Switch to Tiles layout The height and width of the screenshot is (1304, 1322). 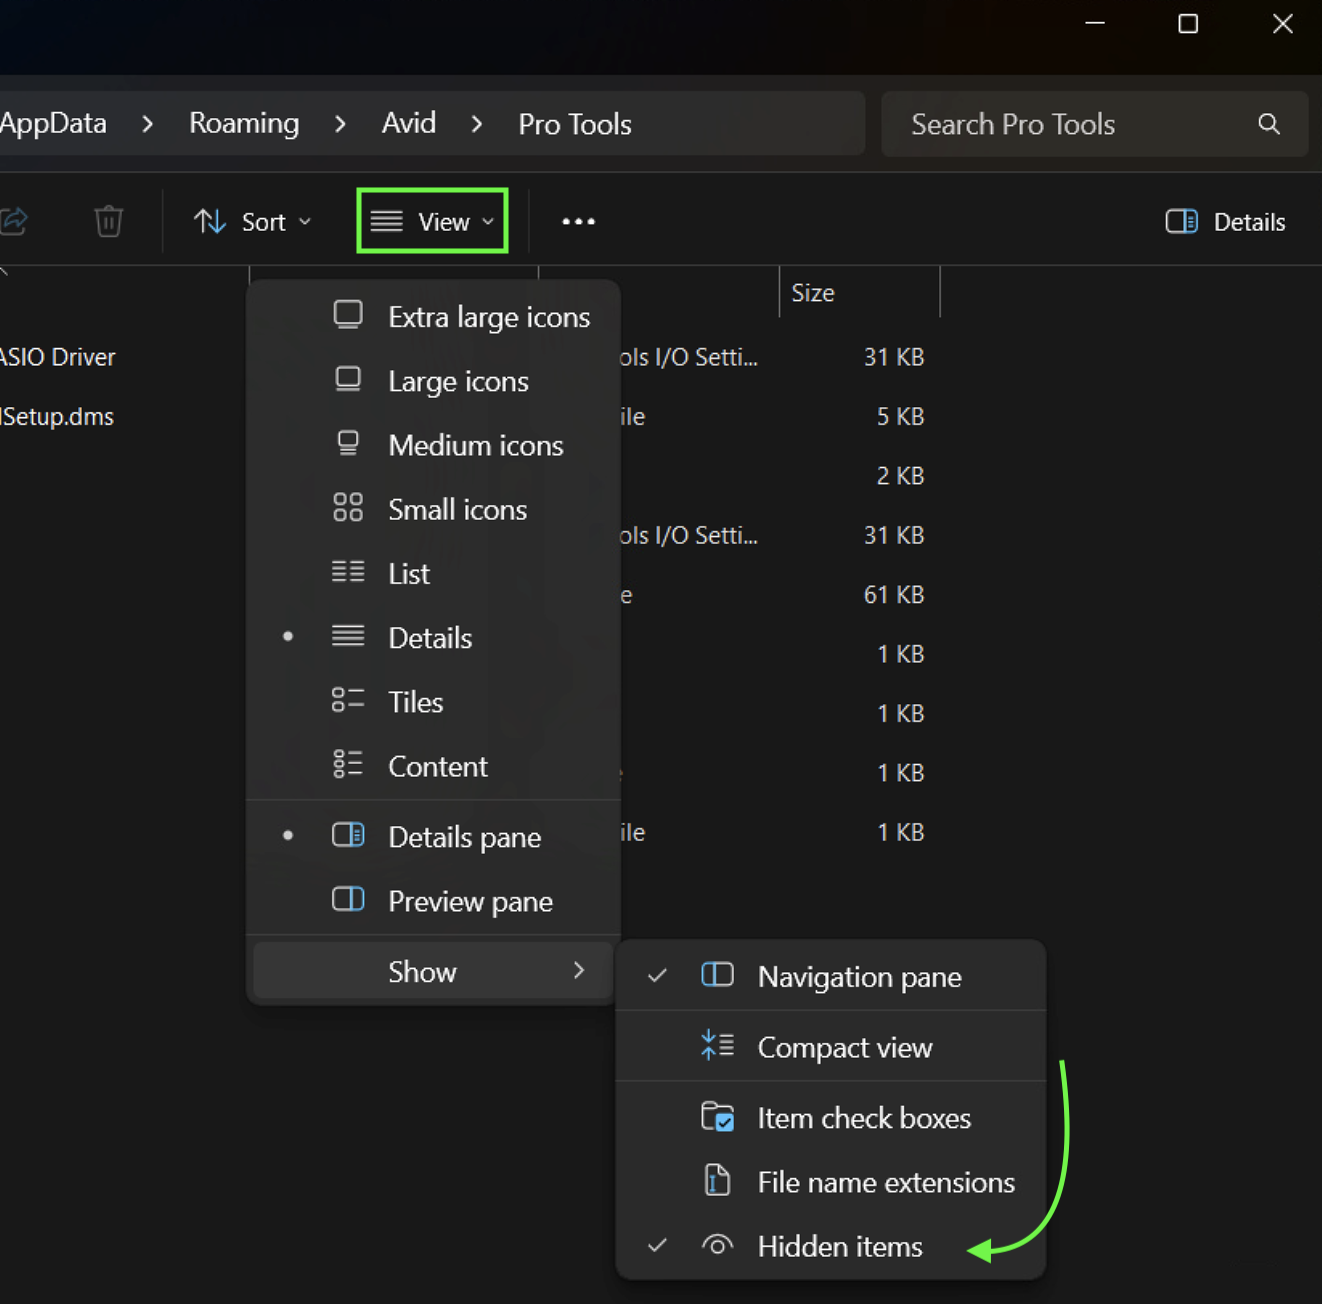point(414,702)
